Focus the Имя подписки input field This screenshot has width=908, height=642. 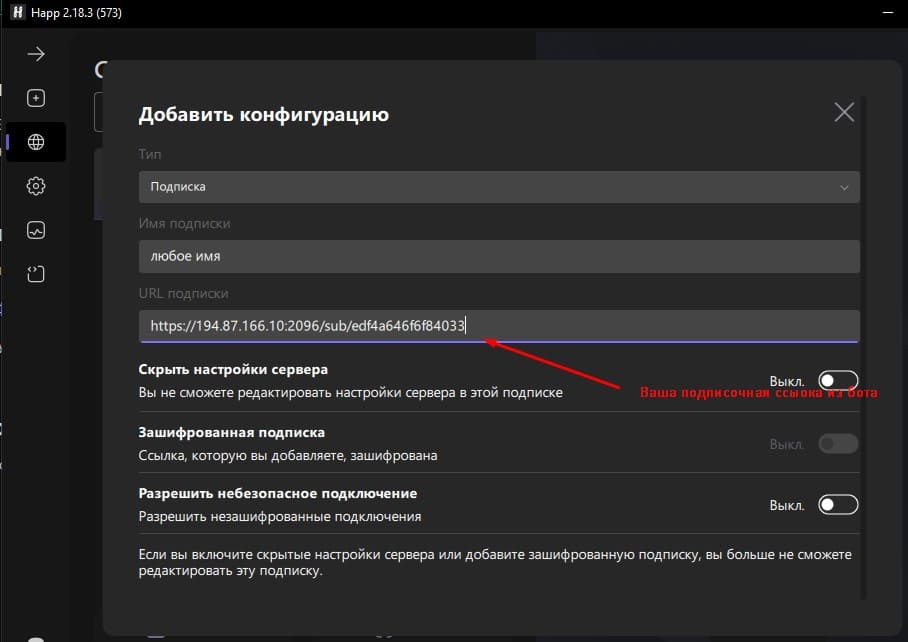pos(499,256)
